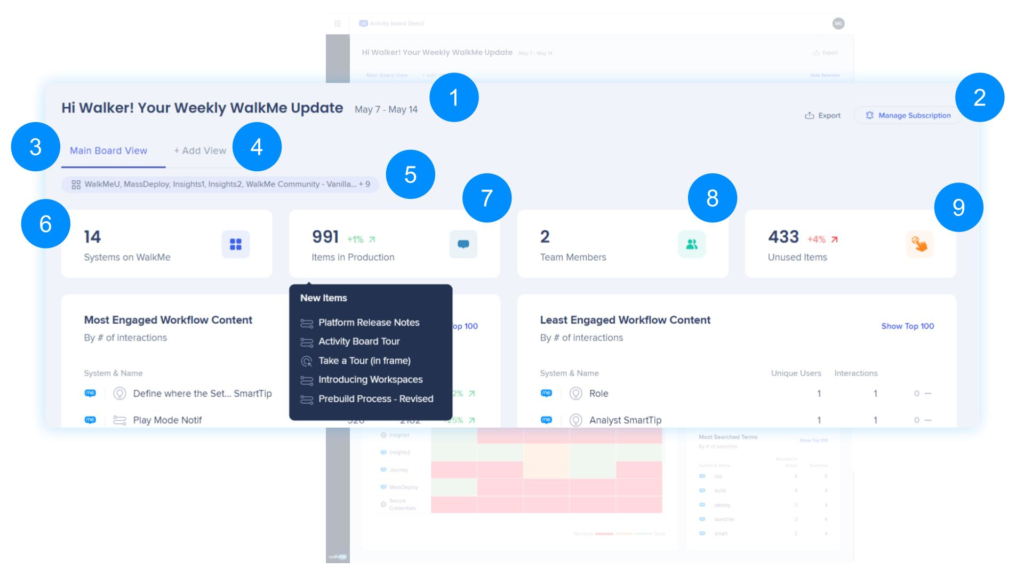Click the pin icon next to Role
Image resolution: width=1024 pixels, height=576 pixels.
(x=575, y=393)
